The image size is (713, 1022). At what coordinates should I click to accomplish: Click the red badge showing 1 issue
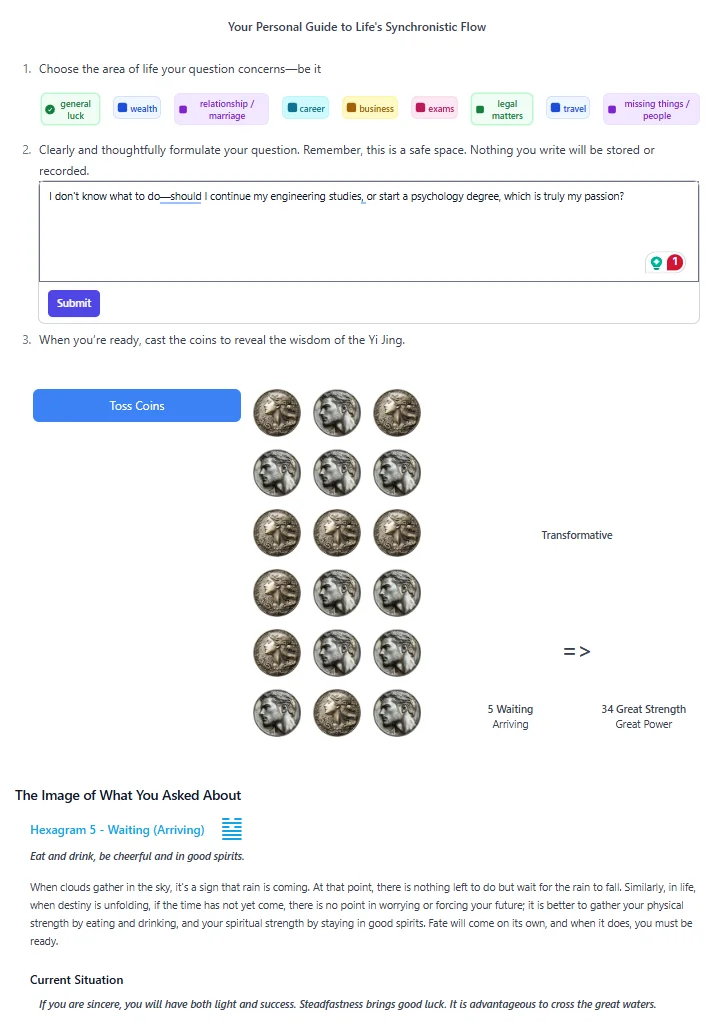(675, 262)
